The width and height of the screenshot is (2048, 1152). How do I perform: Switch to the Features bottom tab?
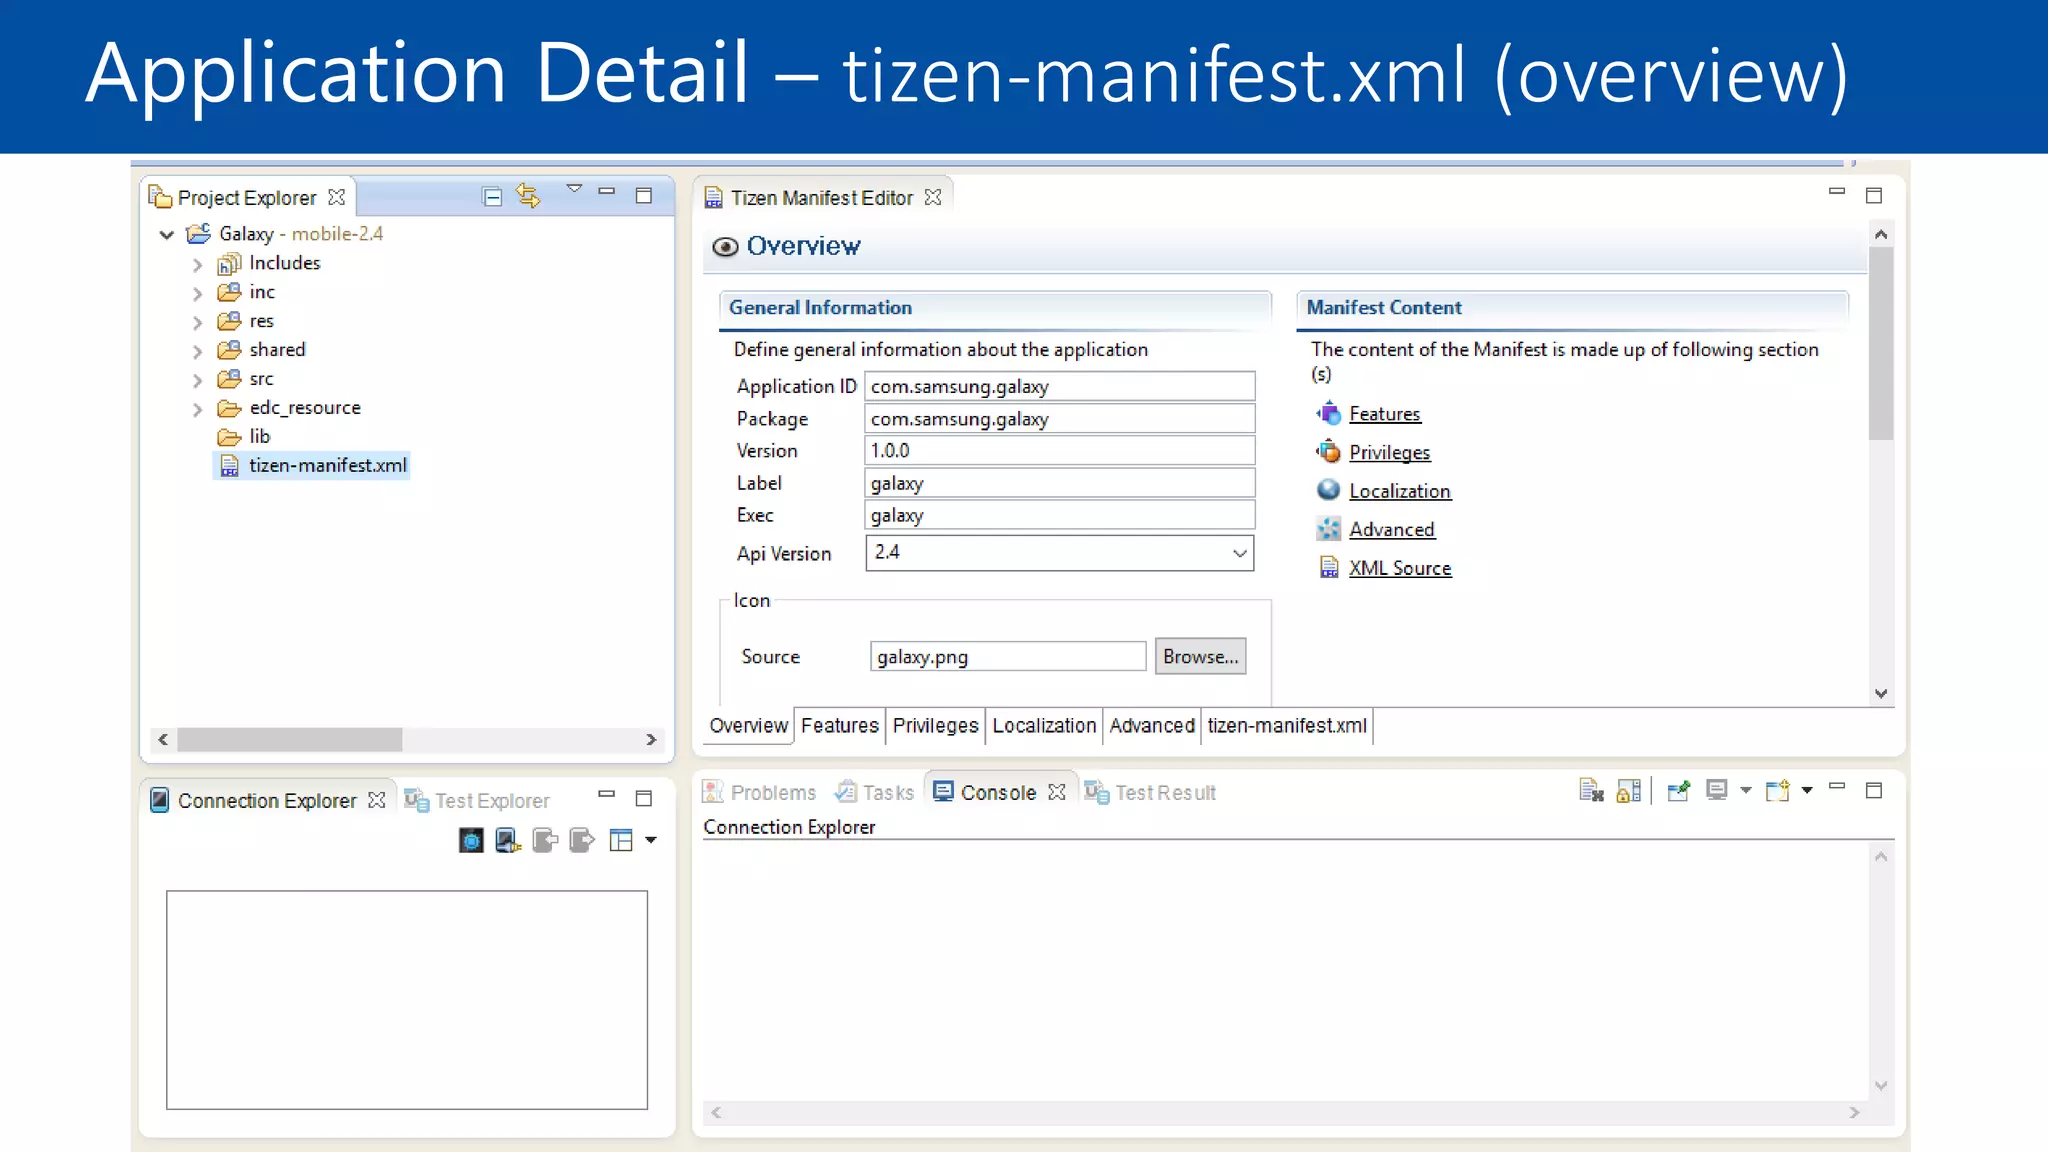pyautogui.click(x=839, y=726)
